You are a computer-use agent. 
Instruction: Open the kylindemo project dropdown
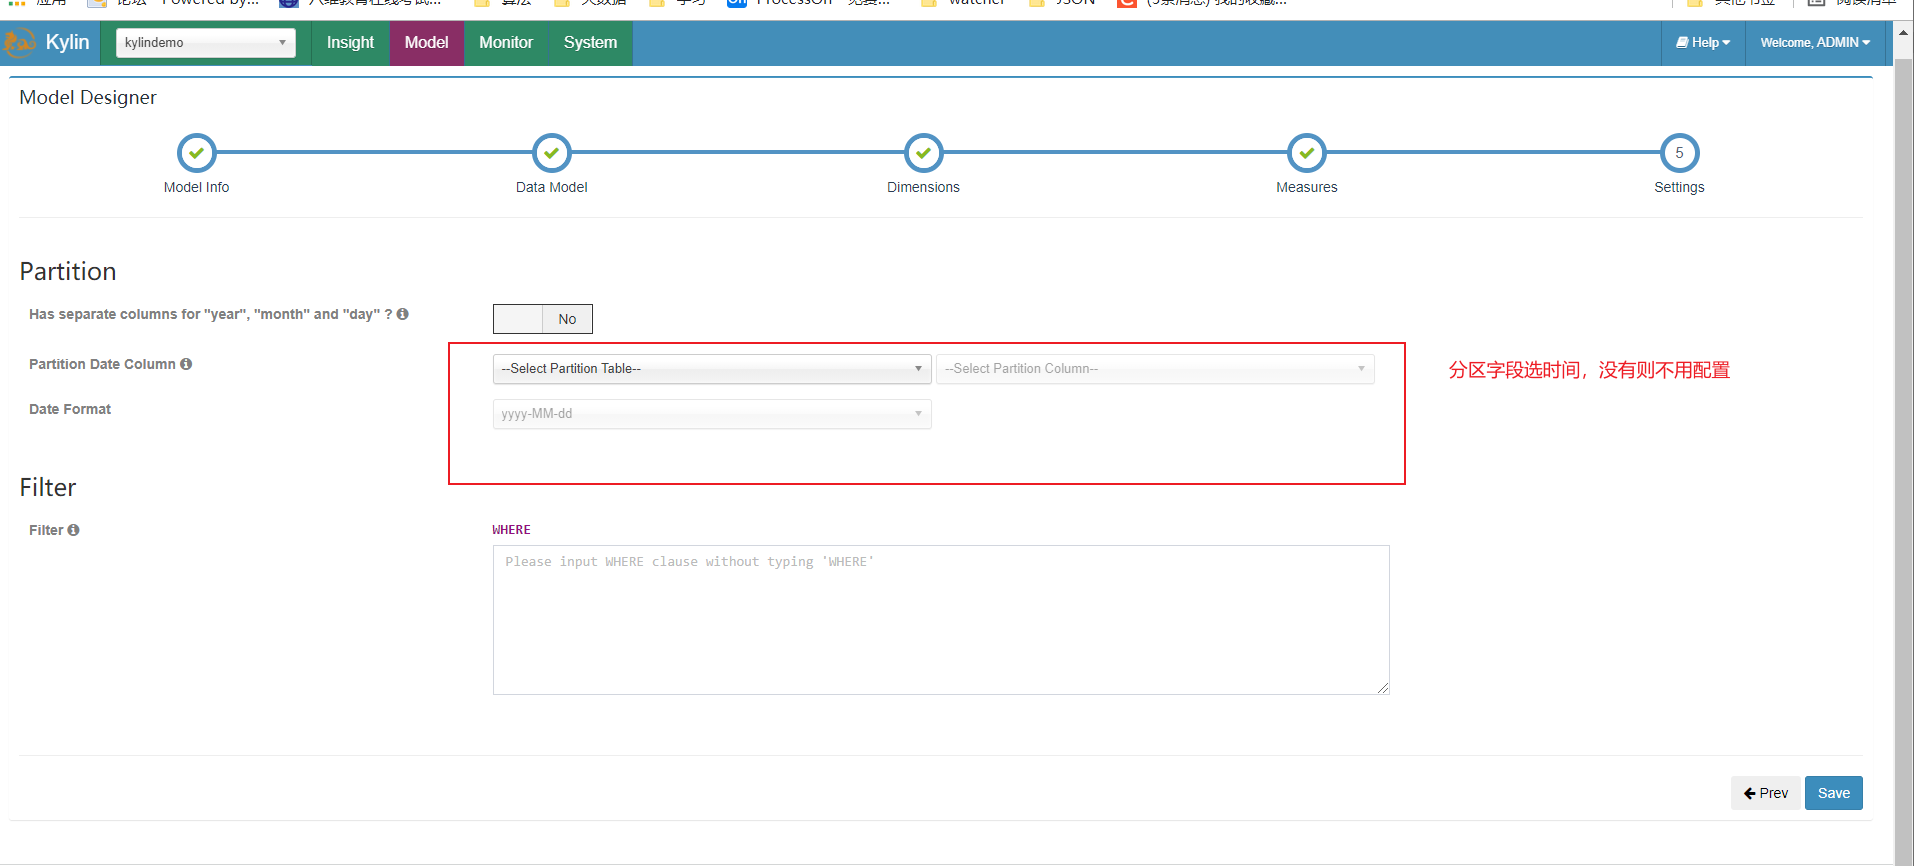(x=206, y=43)
